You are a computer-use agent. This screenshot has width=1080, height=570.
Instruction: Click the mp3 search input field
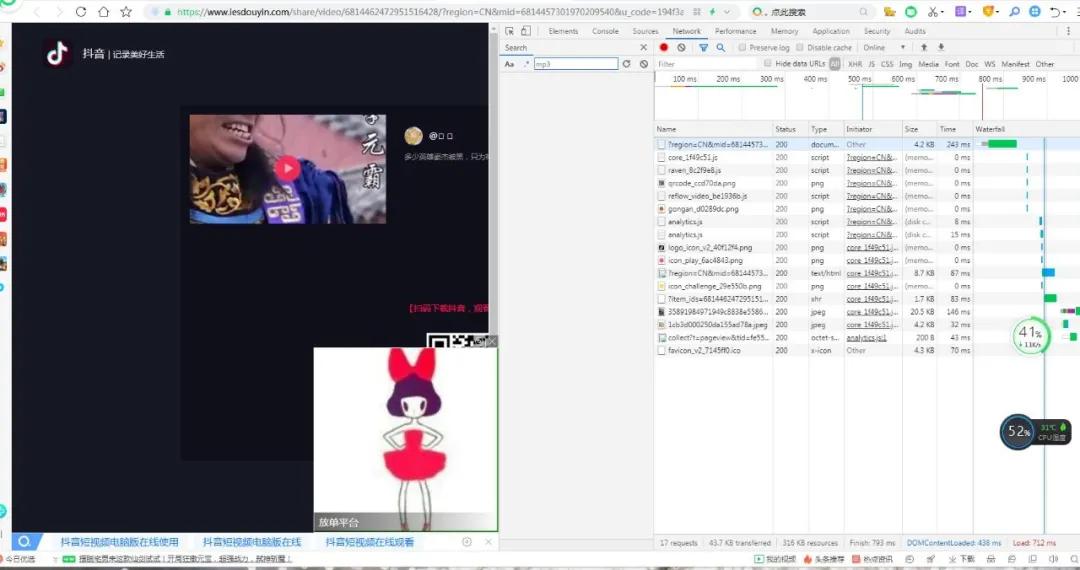[x=575, y=64]
